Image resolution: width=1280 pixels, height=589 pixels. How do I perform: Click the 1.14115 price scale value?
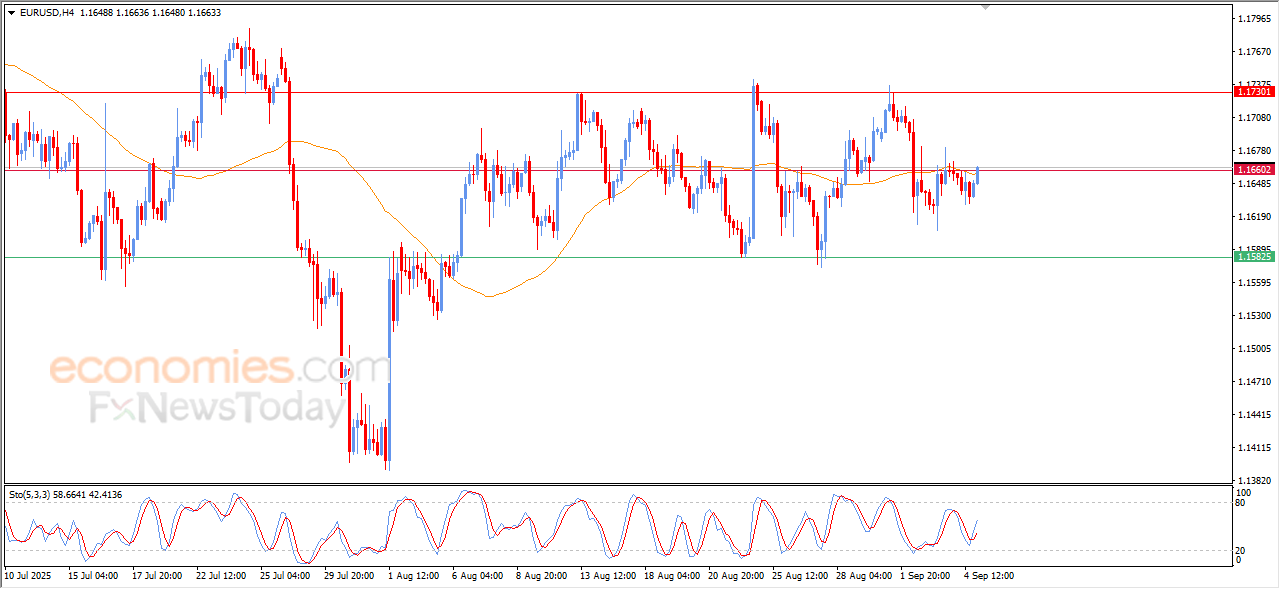coord(1253,448)
